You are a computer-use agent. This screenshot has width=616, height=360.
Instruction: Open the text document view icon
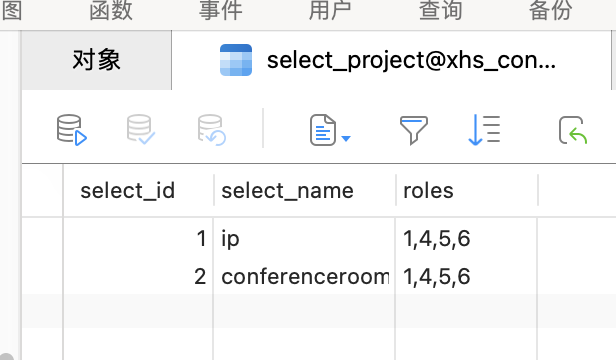pyautogui.click(x=323, y=130)
